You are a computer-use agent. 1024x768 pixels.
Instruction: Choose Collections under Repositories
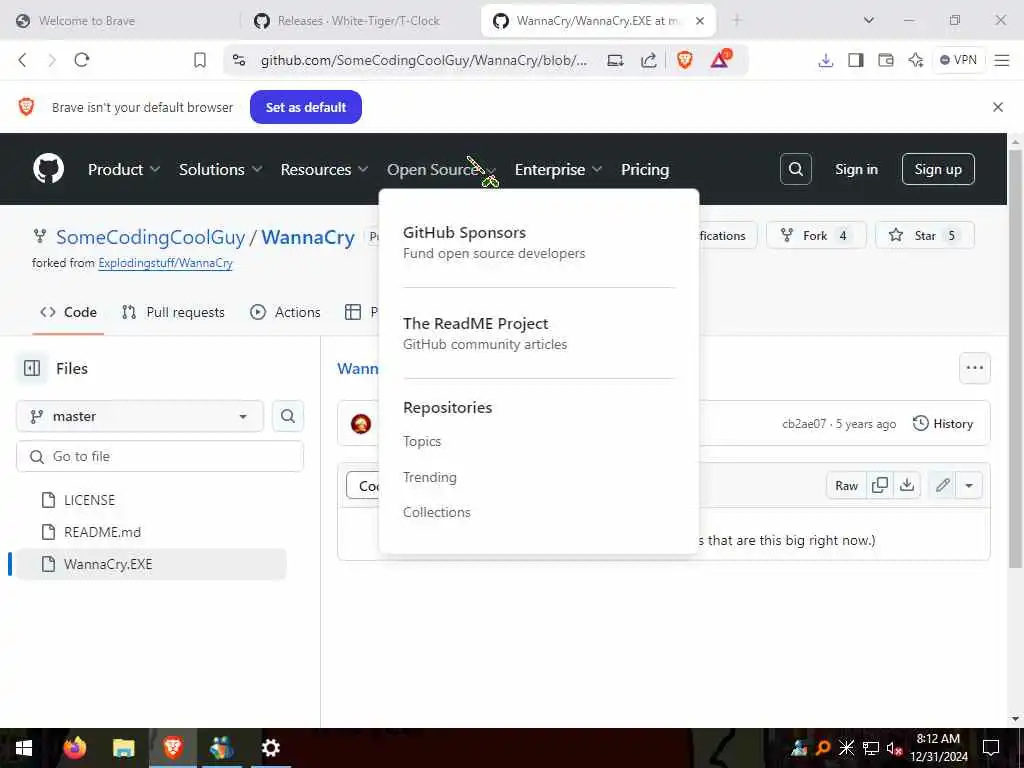point(437,512)
